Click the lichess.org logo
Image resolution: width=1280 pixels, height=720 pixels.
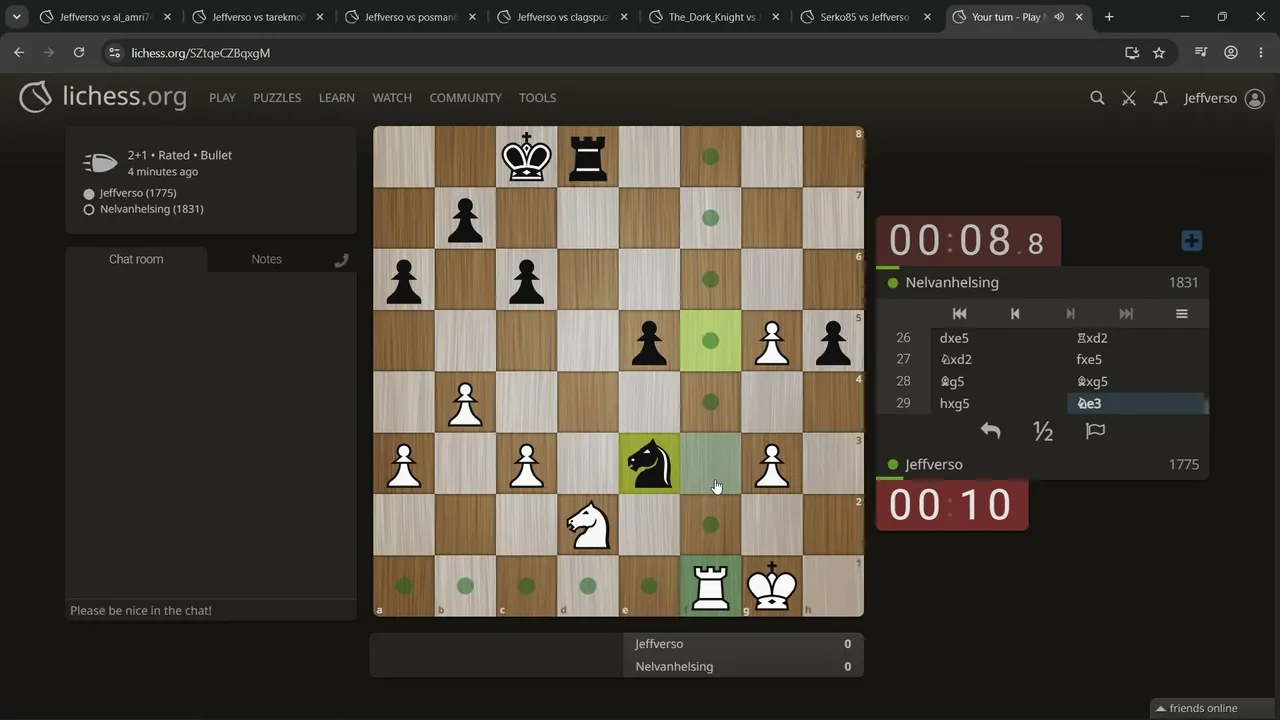103,97
